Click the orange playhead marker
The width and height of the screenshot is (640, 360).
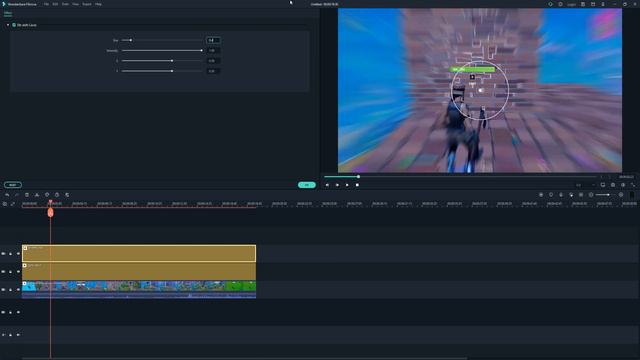[x=50, y=212]
